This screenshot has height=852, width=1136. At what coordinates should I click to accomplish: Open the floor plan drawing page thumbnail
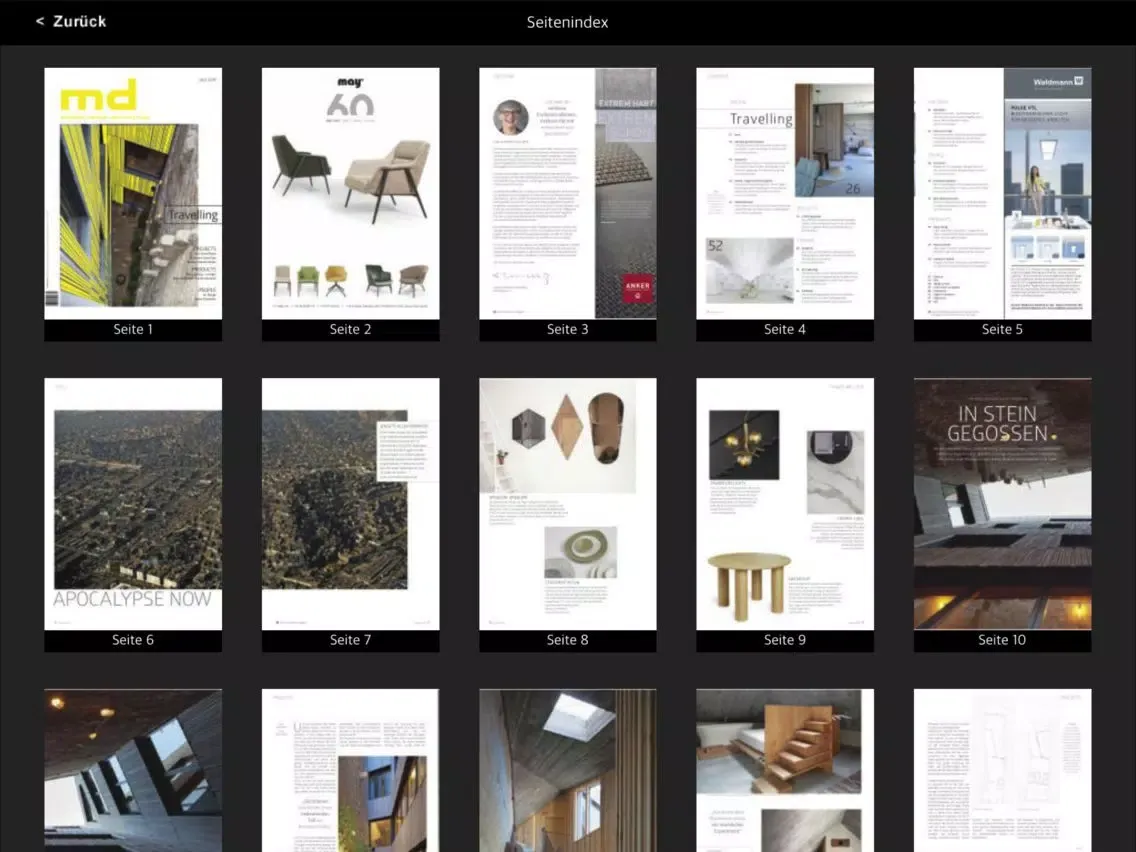(x=1003, y=770)
